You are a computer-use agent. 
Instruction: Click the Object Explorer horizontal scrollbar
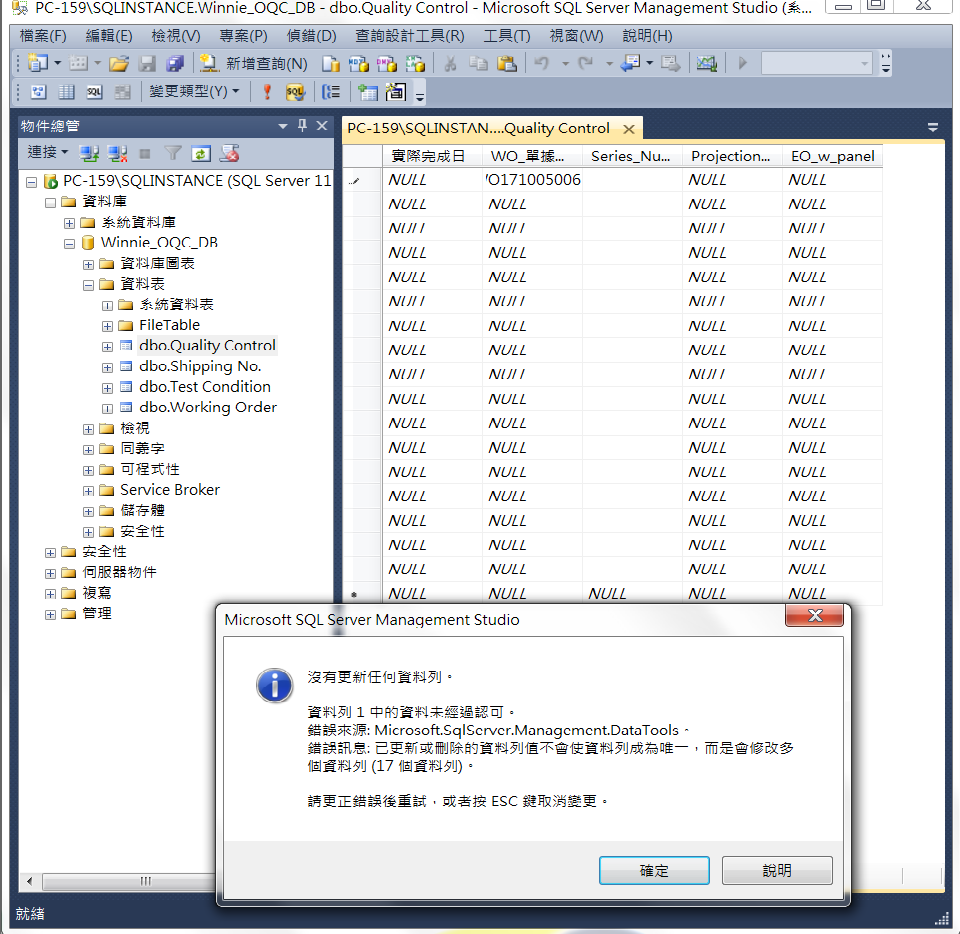[x=127, y=881]
